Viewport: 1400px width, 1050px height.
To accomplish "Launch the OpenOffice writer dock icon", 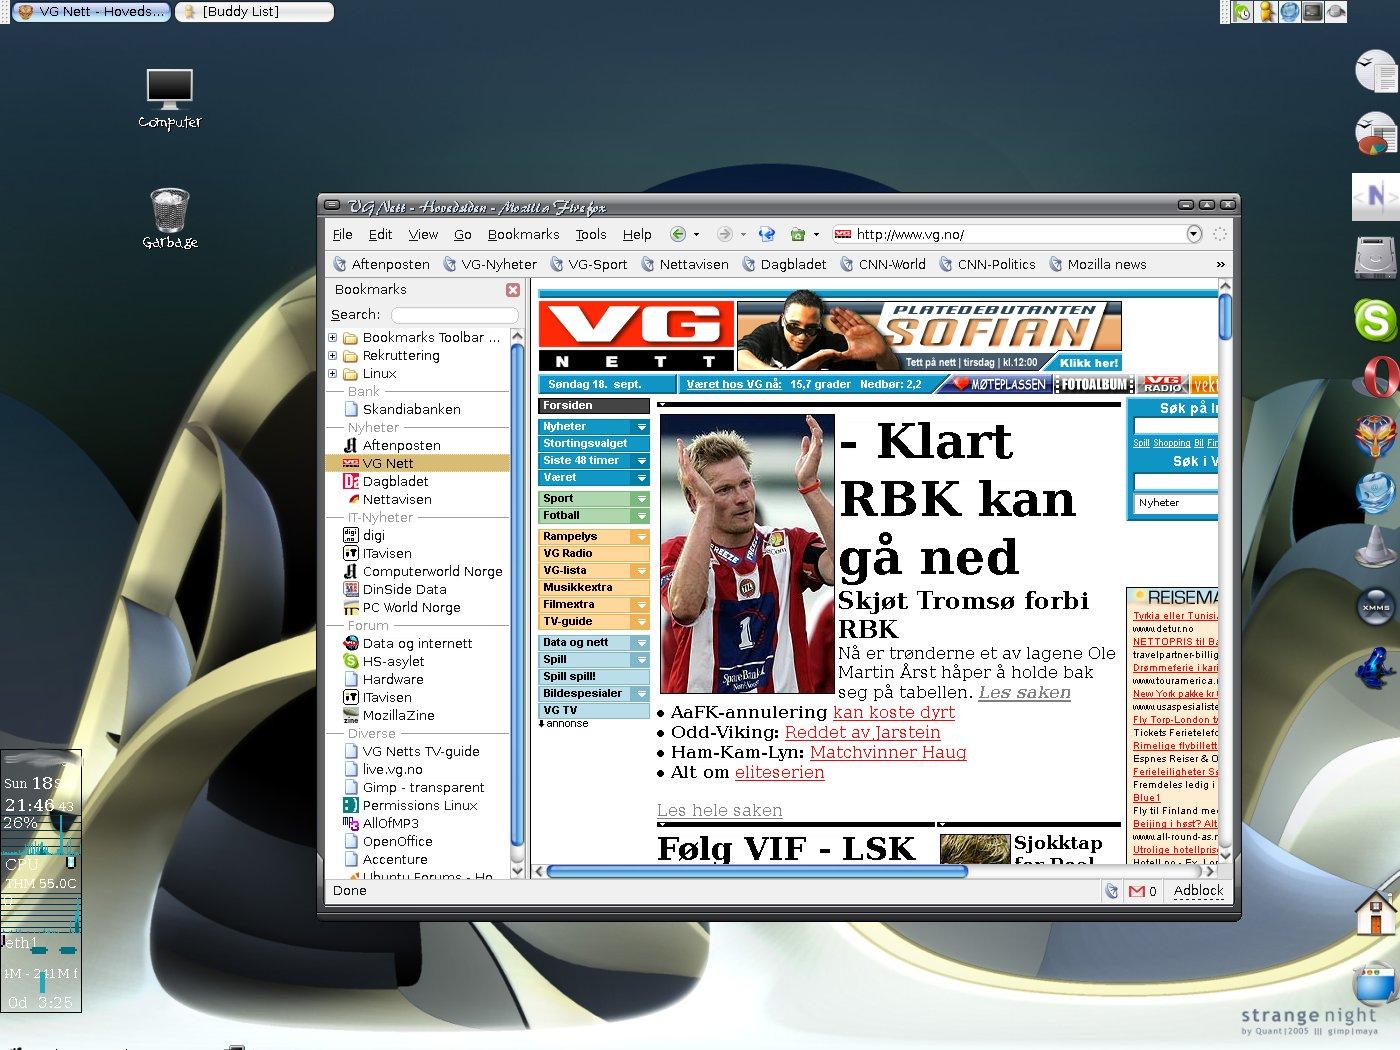I will pyautogui.click(x=1375, y=73).
